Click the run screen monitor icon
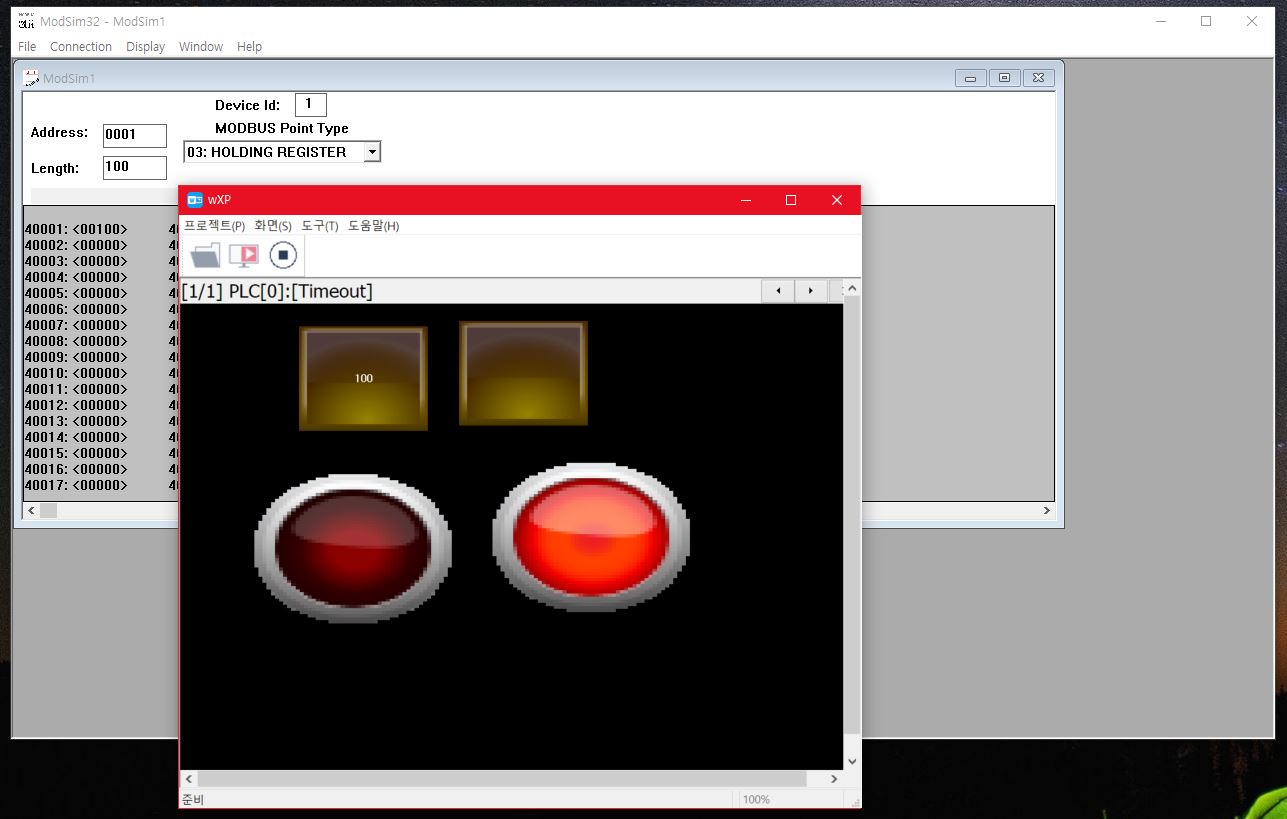 pyautogui.click(x=243, y=256)
